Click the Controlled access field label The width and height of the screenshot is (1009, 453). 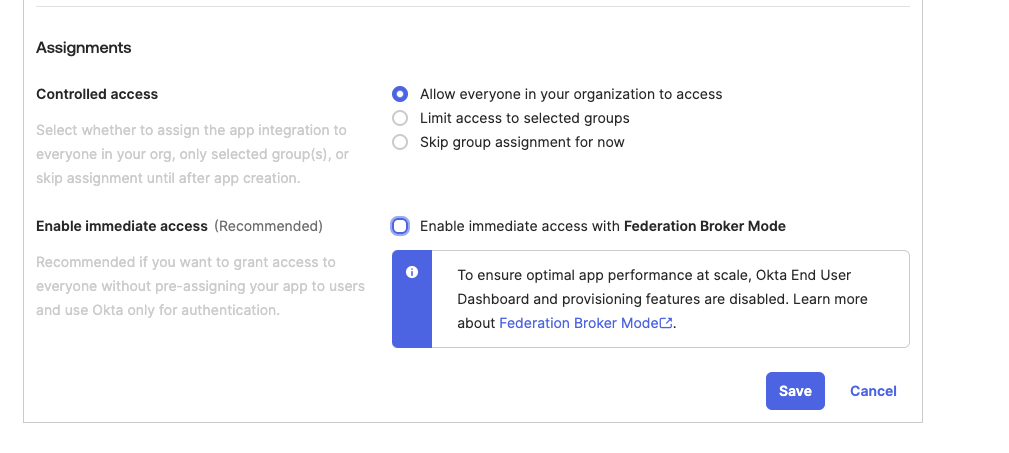coord(97,94)
